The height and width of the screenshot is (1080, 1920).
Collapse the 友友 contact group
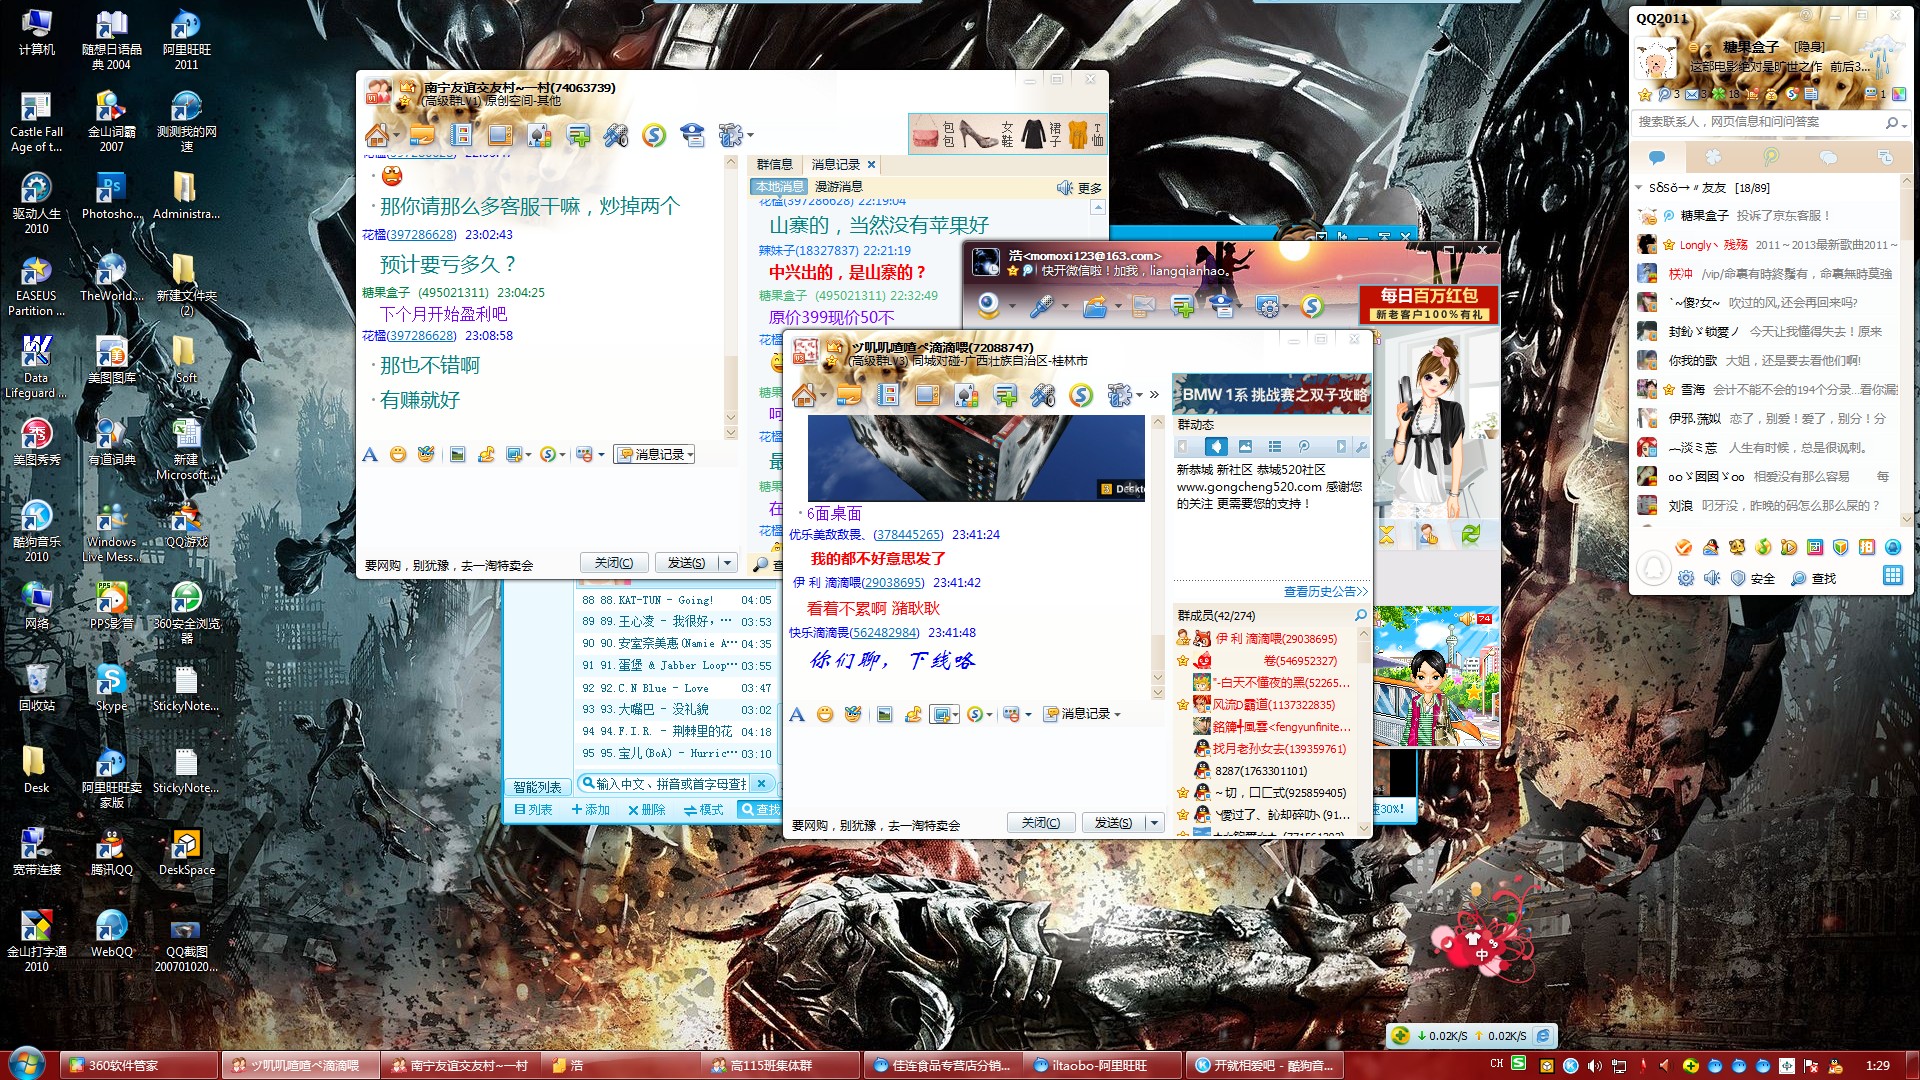(1639, 188)
